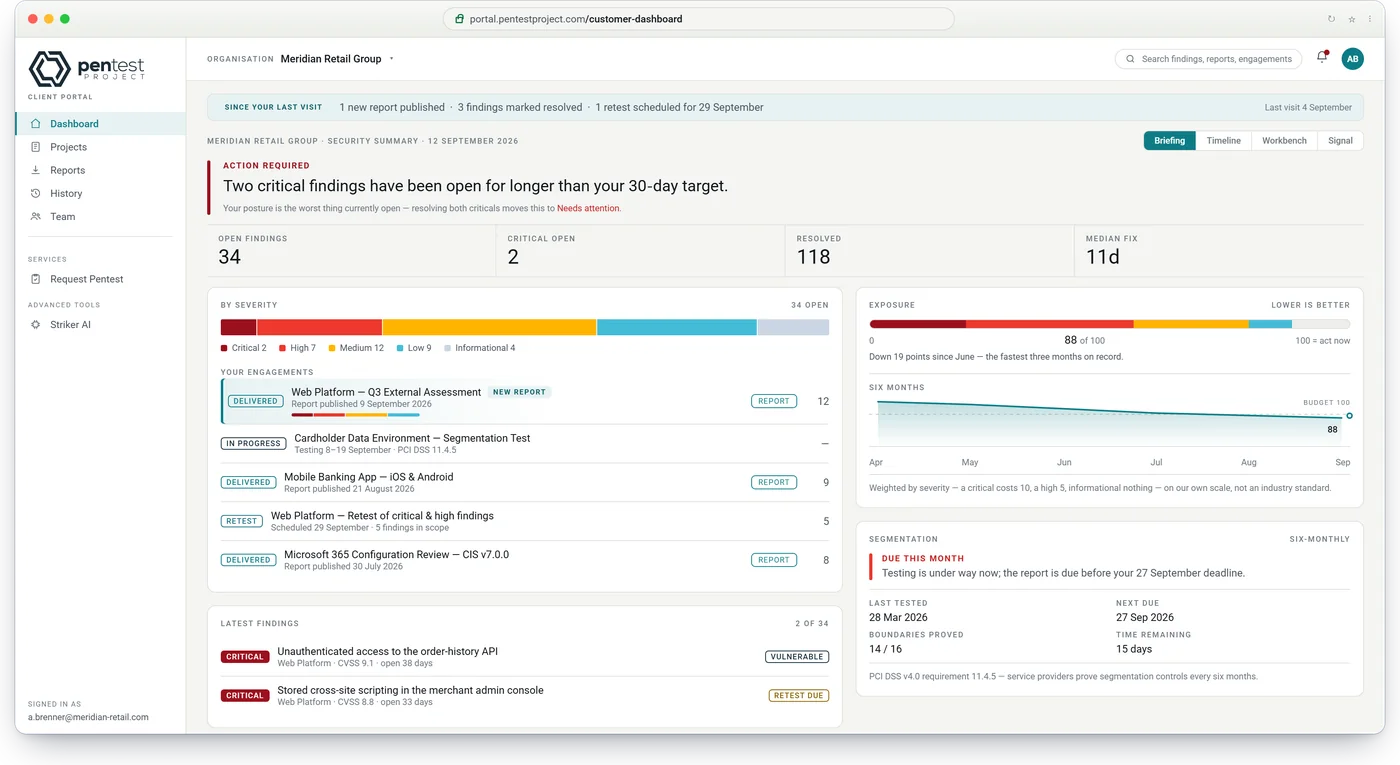Select the yellow Medium segment of the By Severity bar
The height and width of the screenshot is (765, 1400).
(489, 327)
